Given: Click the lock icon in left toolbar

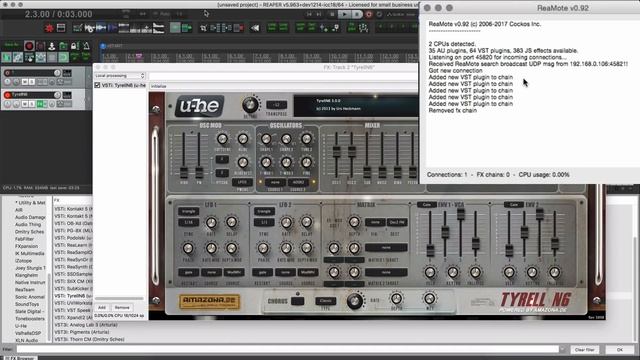Looking at the screenshot, I should coord(74,46).
